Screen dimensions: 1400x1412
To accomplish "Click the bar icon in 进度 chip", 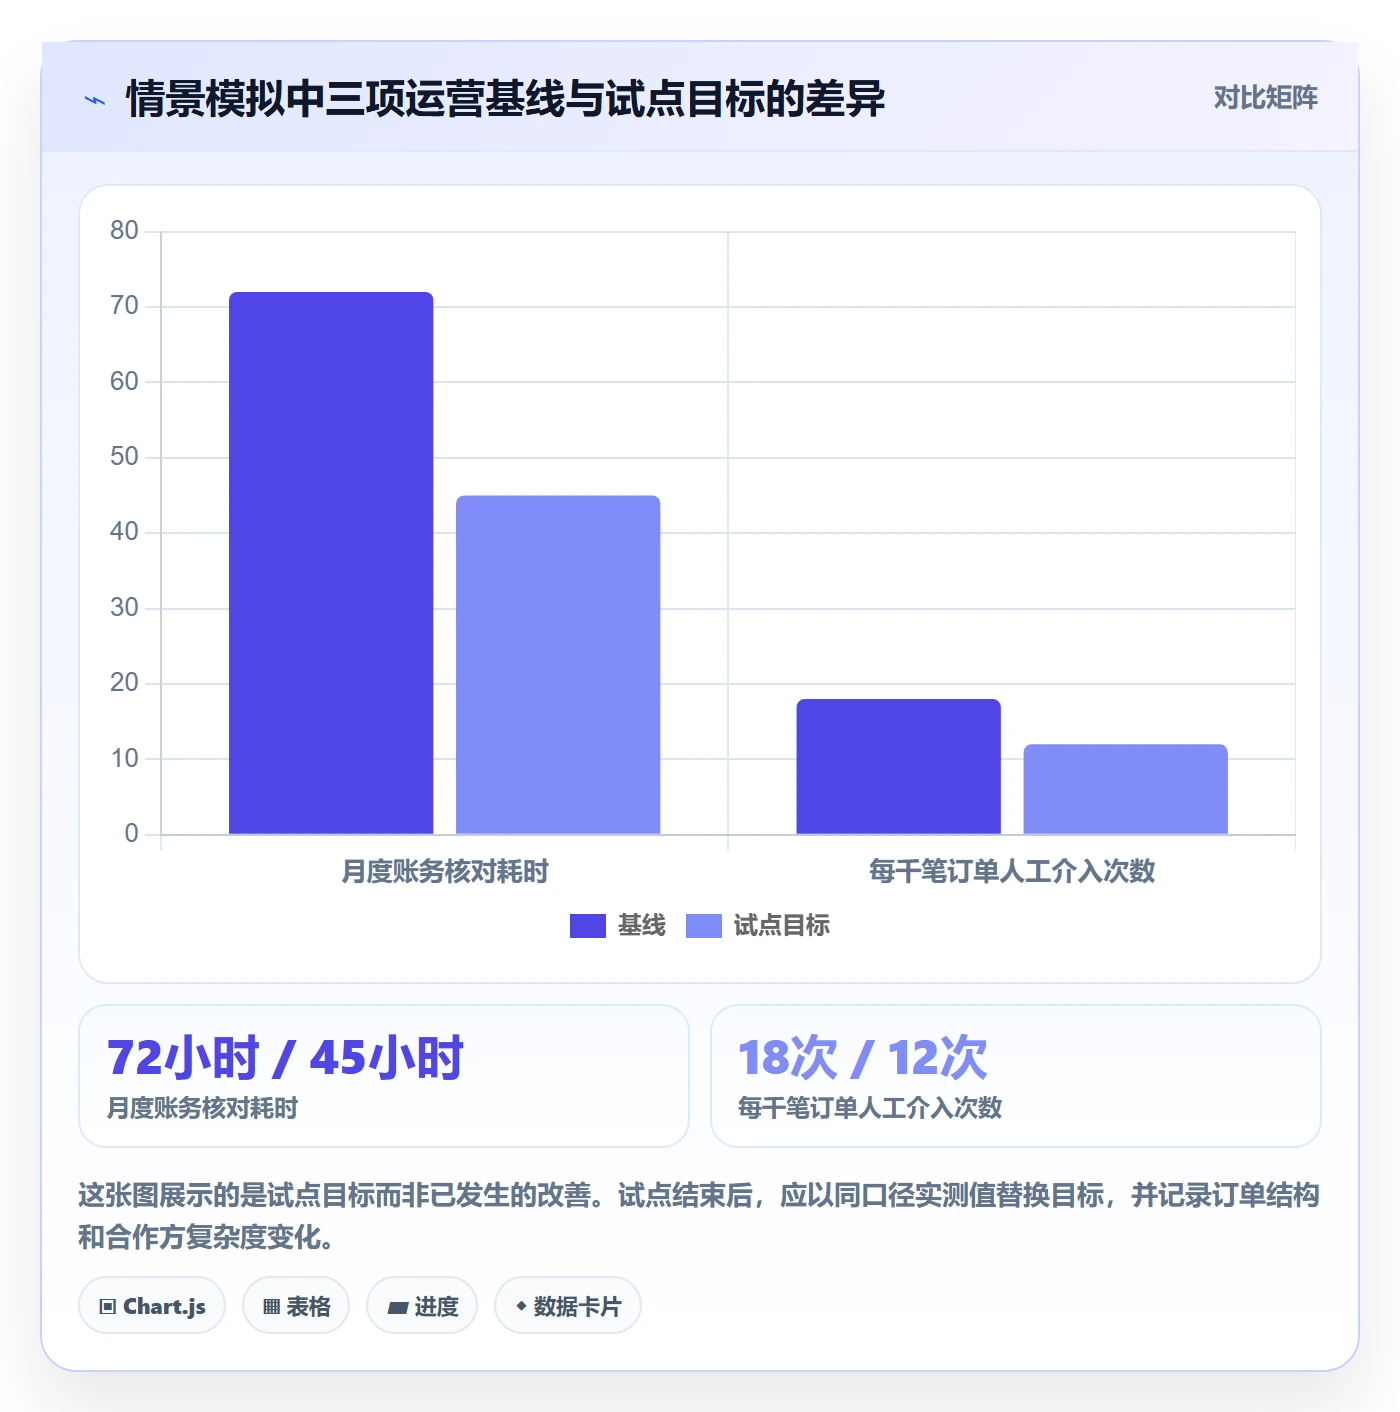I will 397,1308.
